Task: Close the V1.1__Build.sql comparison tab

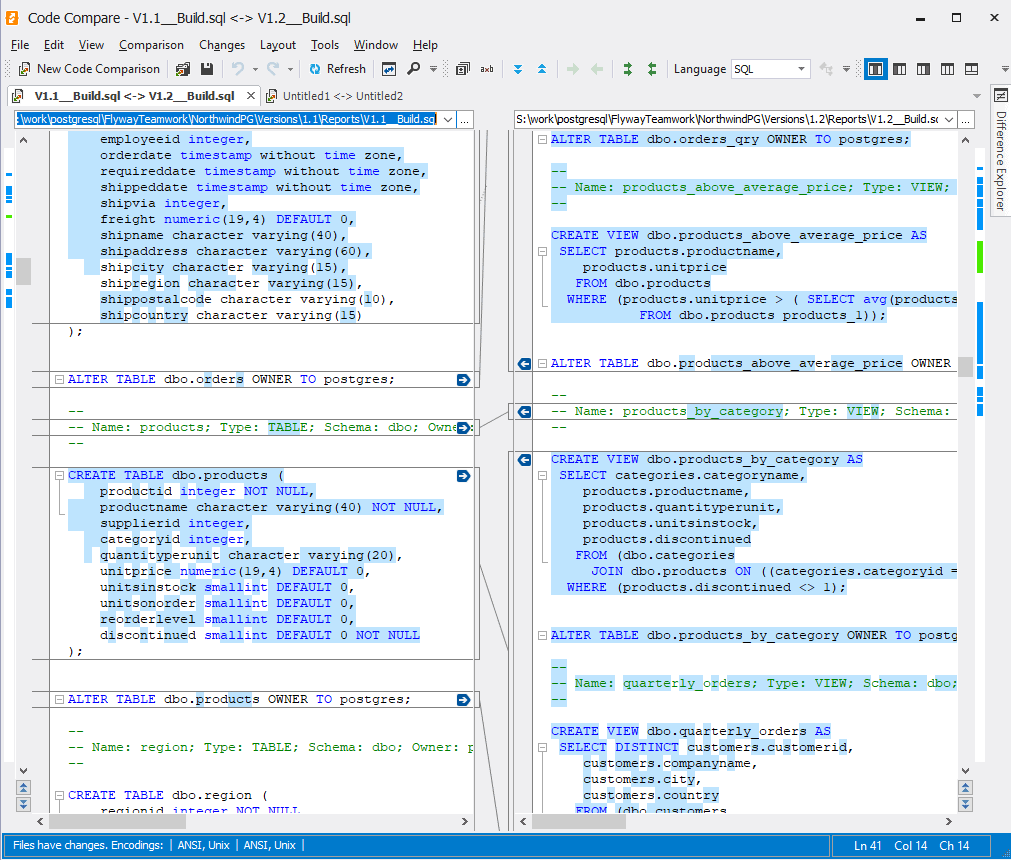Action: [x=251, y=96]
